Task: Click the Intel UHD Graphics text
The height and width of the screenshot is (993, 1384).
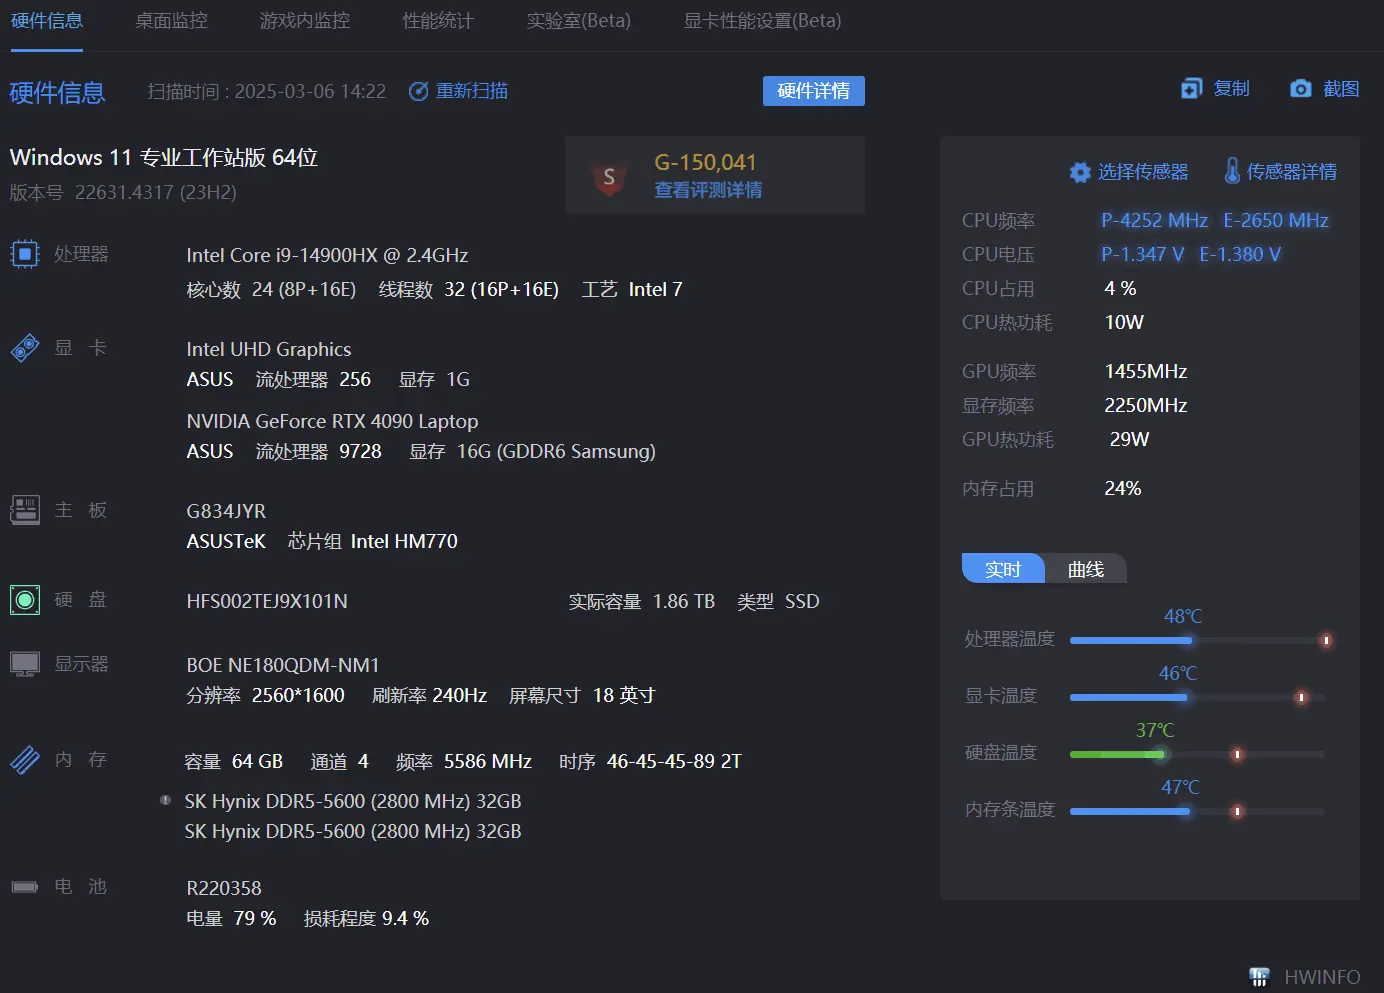Action: click(x=269, y=349)
